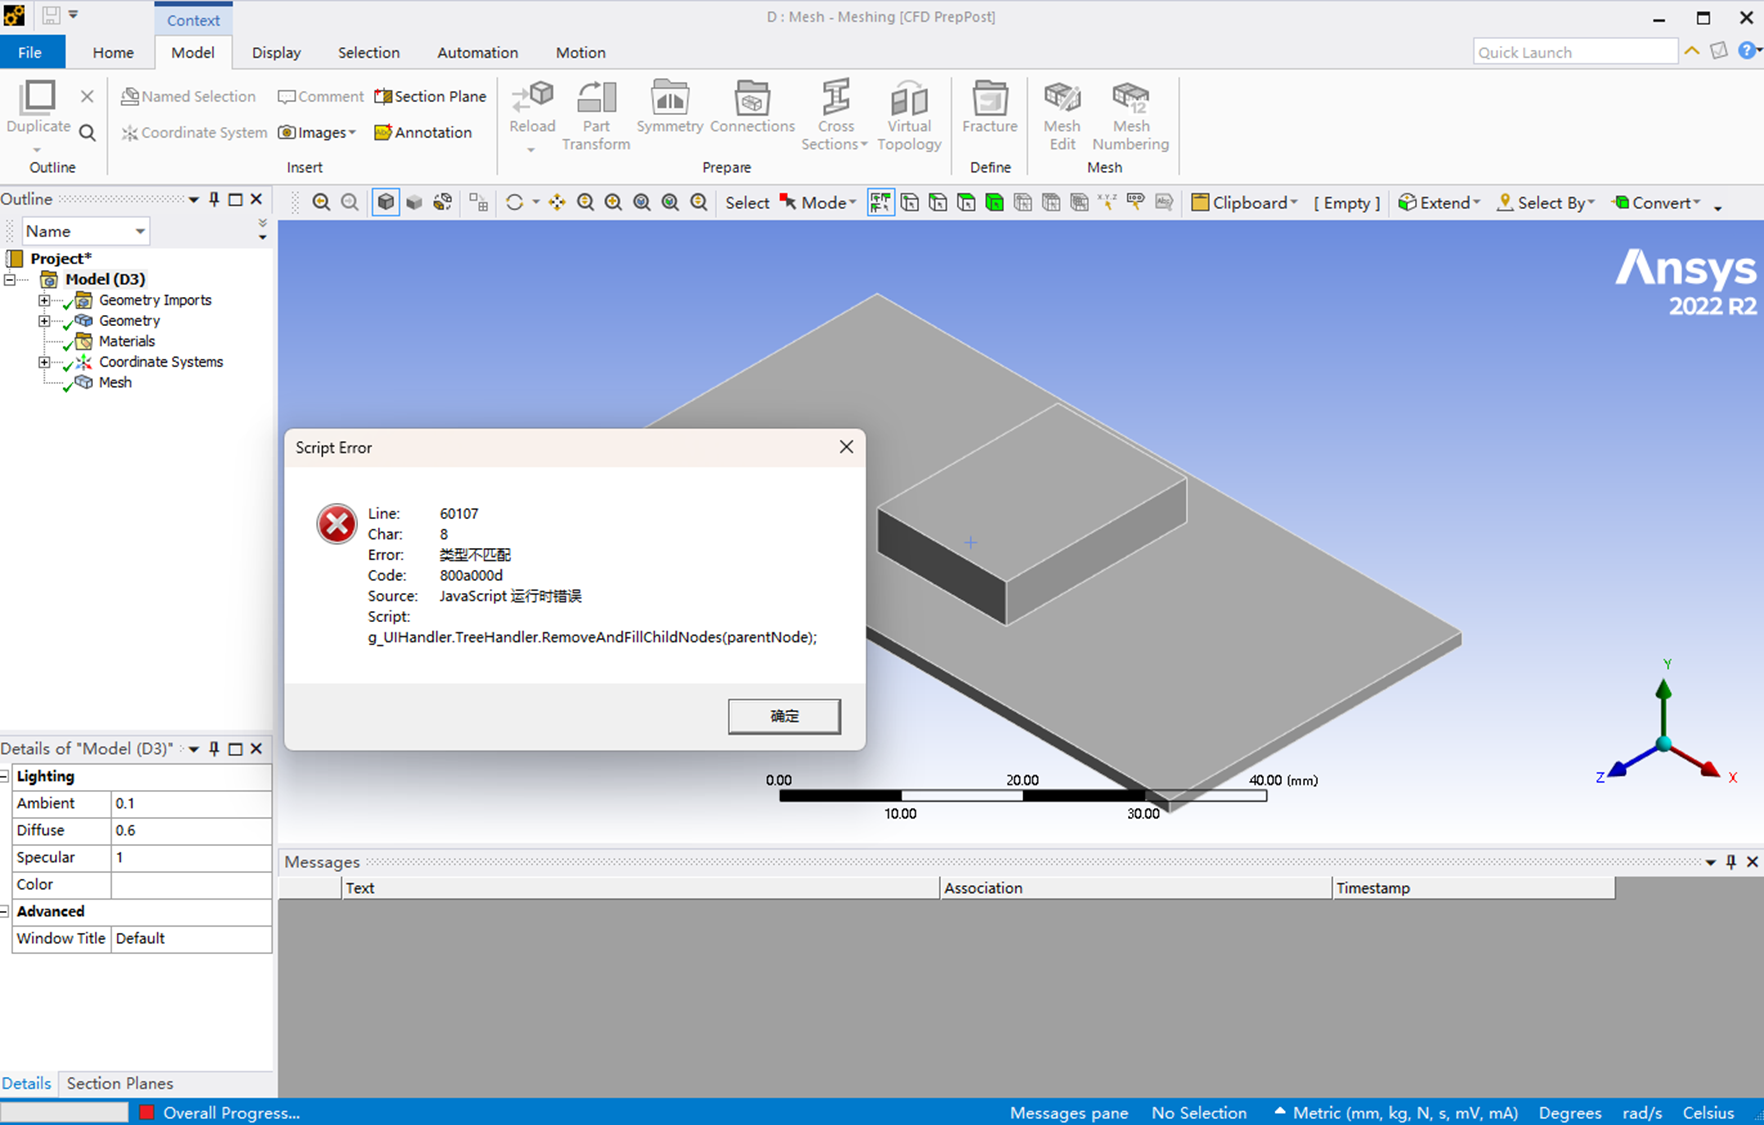Click the wireframe display icon
This screenshot has width=1764, height=1125.
pos(442,202)
